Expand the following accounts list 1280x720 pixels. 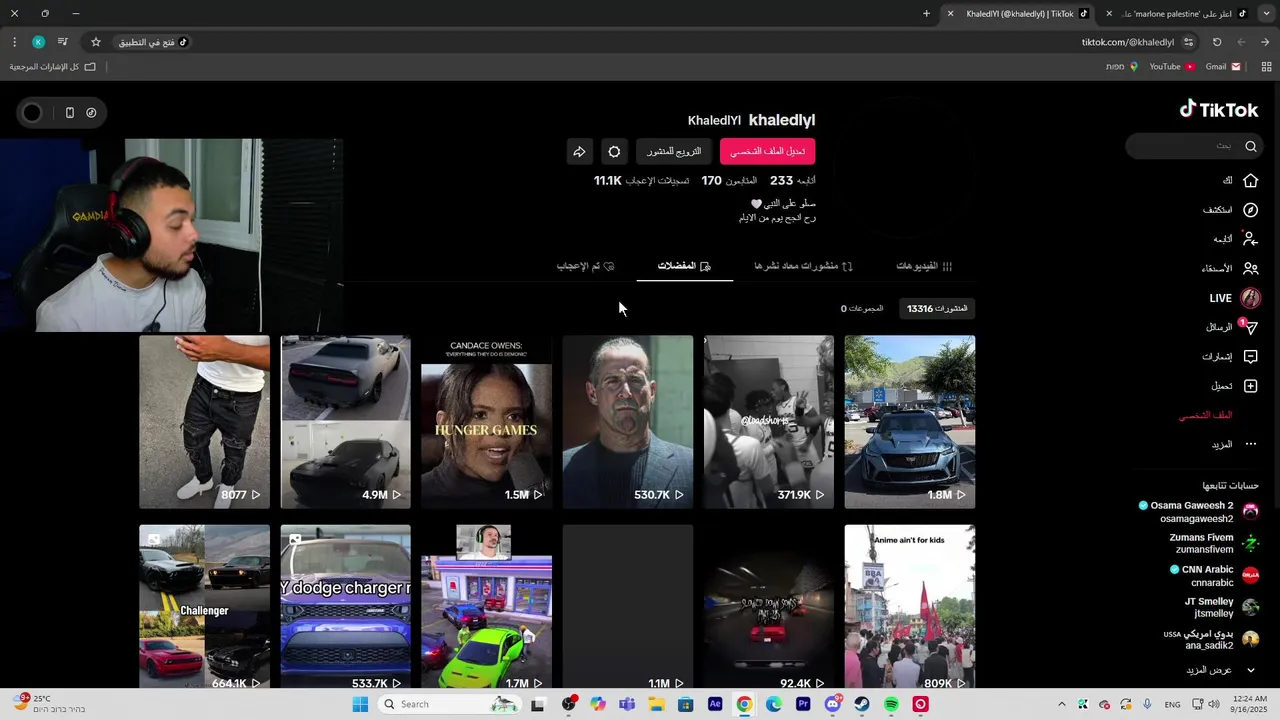[1222, 670]
